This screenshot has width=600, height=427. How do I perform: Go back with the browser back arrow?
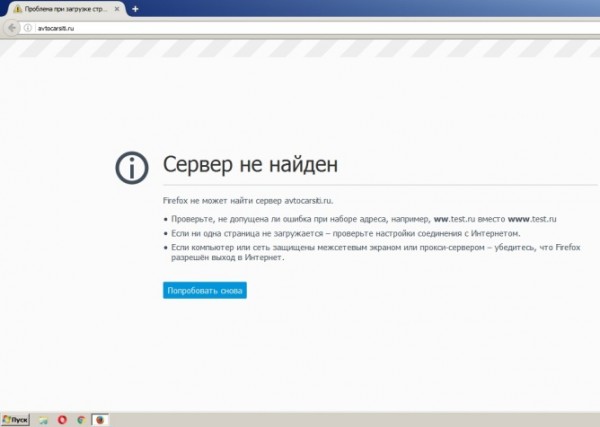tap(12, 28)
